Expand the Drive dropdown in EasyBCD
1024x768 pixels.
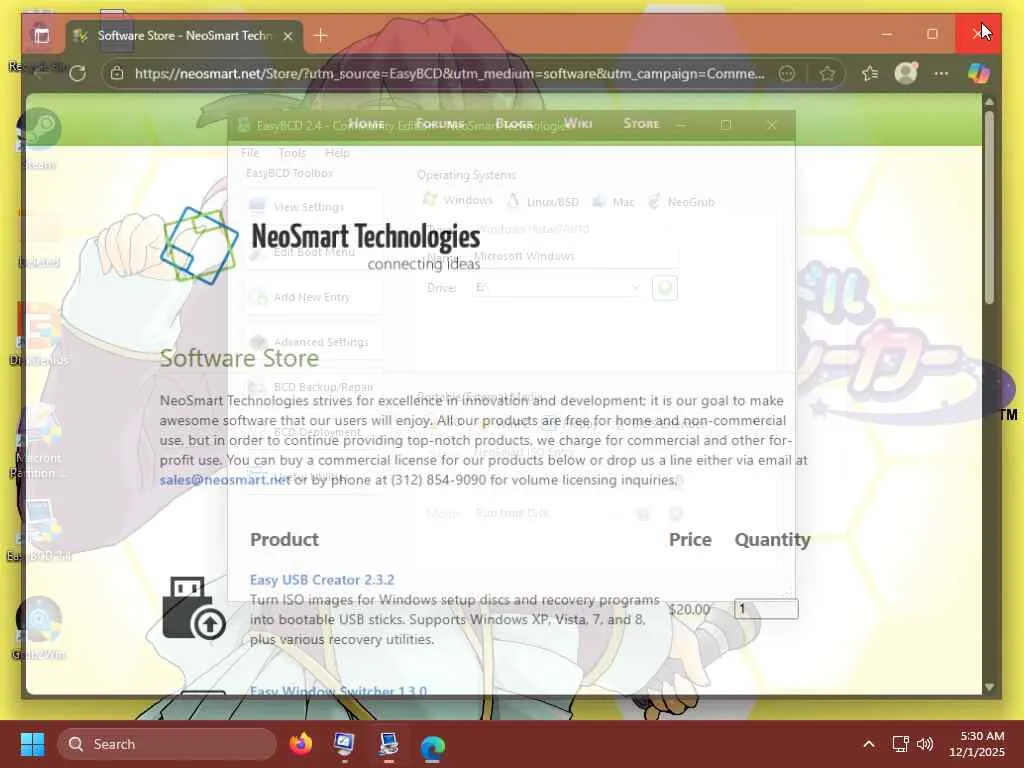click(635, 288)
